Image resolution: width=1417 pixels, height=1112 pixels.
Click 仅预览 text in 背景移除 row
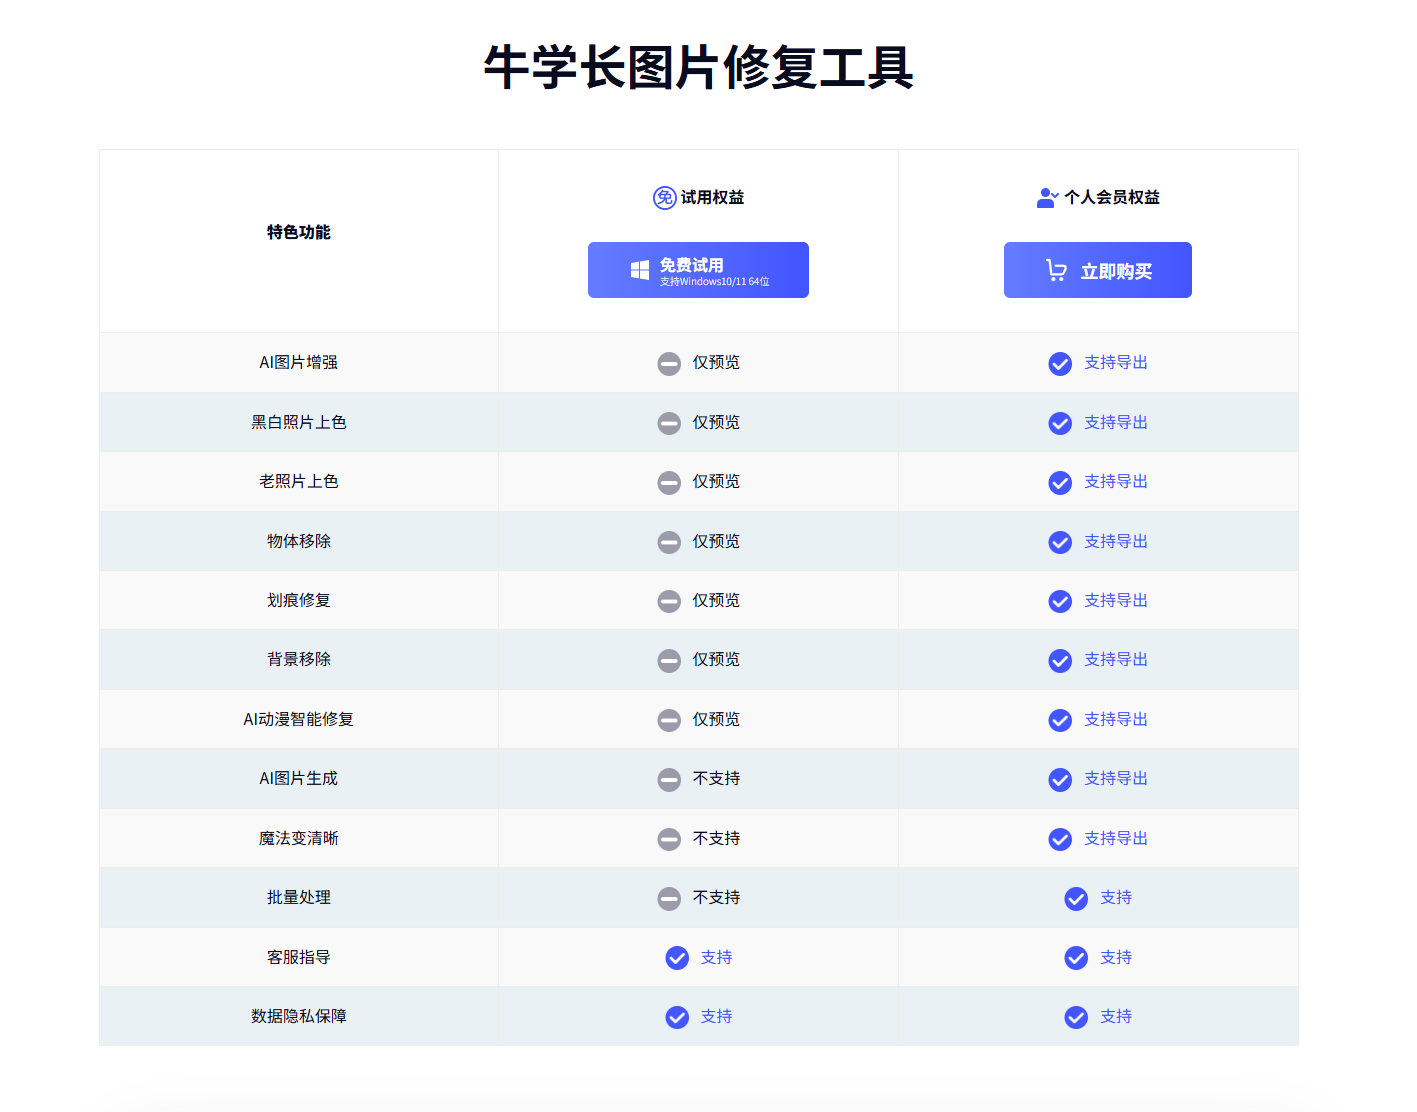pyautogui.click(x=716, y=659)
